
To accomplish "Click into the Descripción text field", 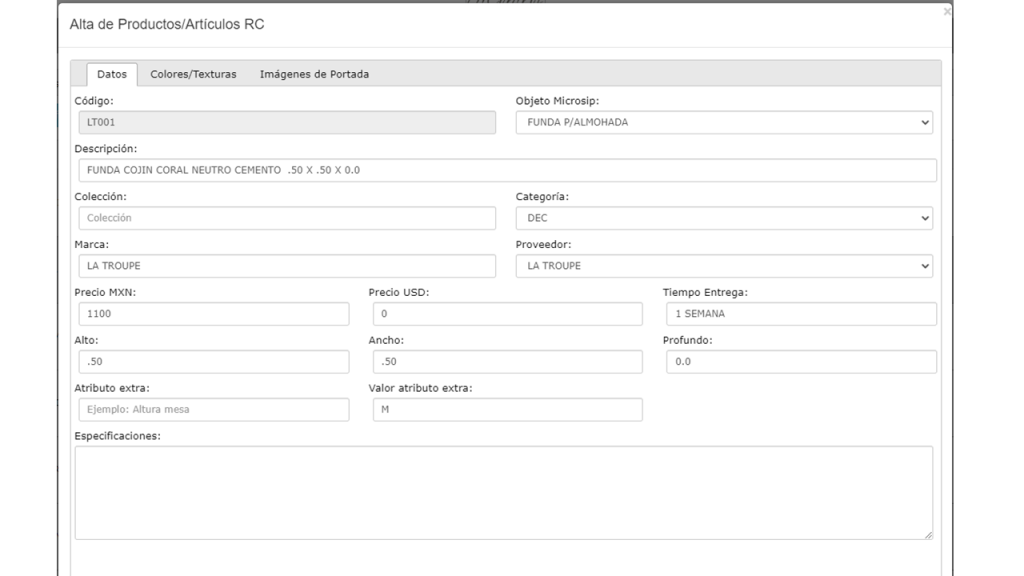I will coord(505,170).
